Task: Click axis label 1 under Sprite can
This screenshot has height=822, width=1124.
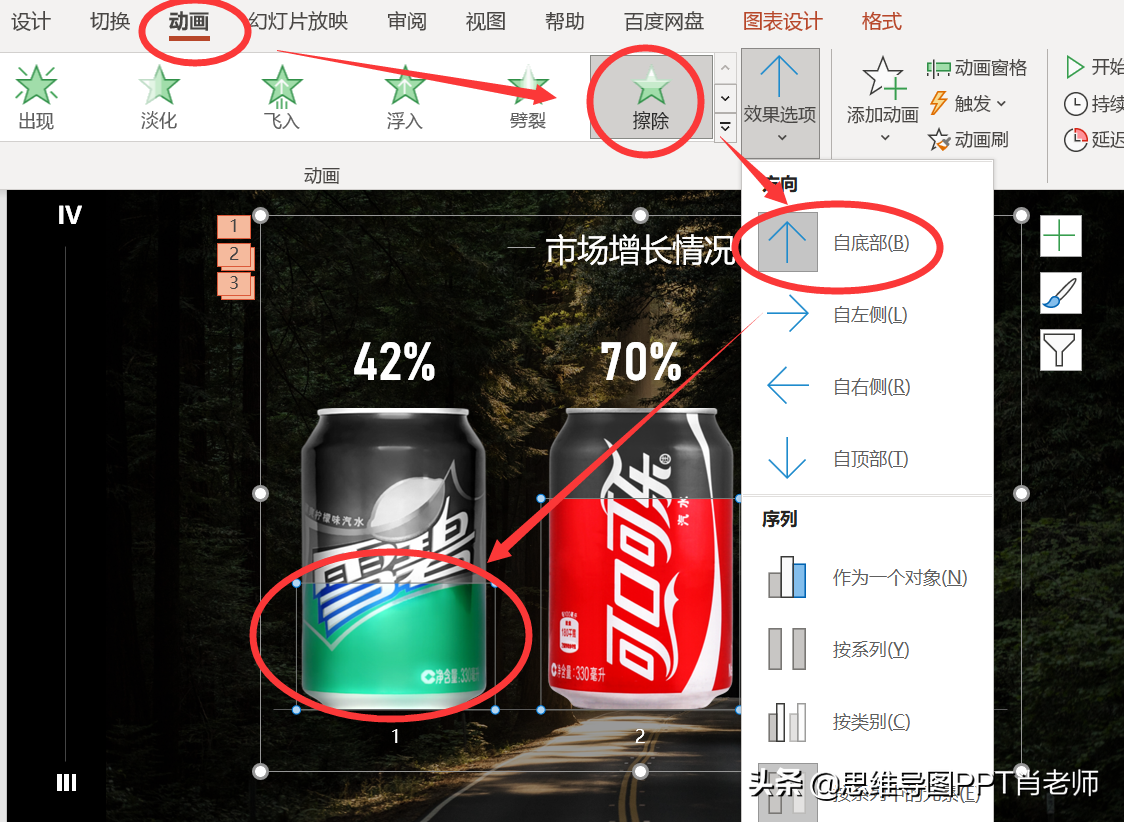Action: click(395, 736)
